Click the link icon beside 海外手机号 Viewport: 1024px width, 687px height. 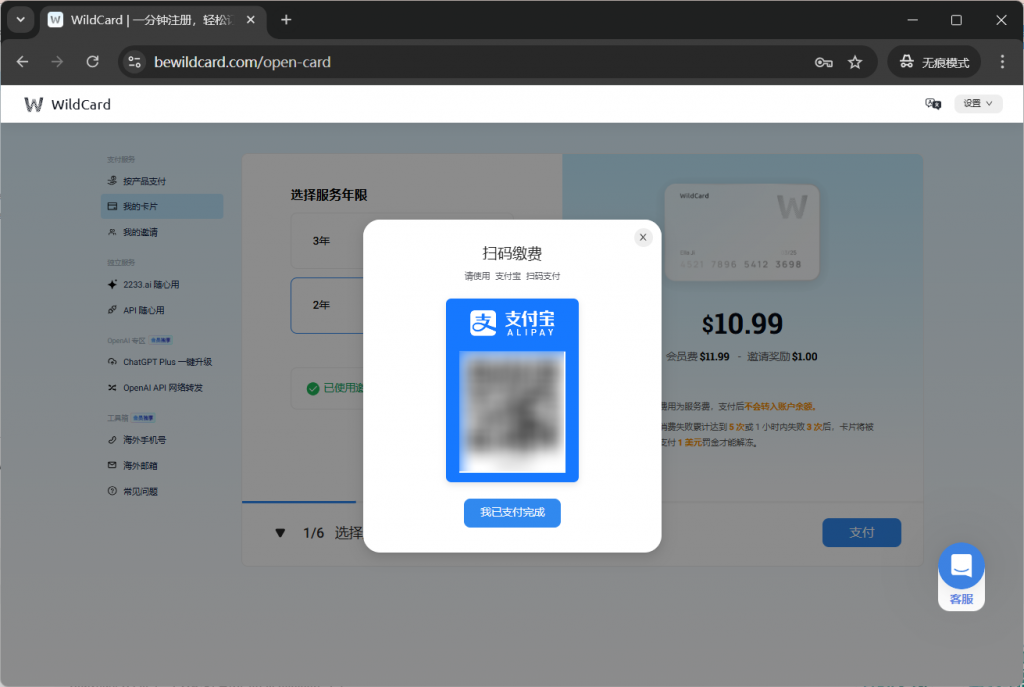click(112, 439)
